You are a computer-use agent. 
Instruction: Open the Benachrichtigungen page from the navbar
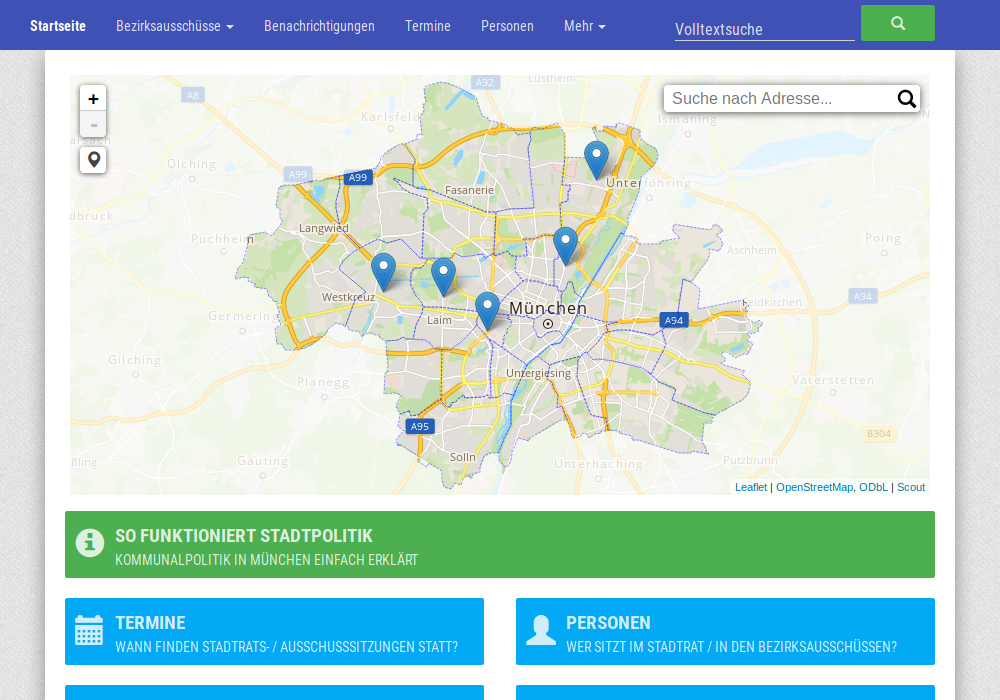319,26
